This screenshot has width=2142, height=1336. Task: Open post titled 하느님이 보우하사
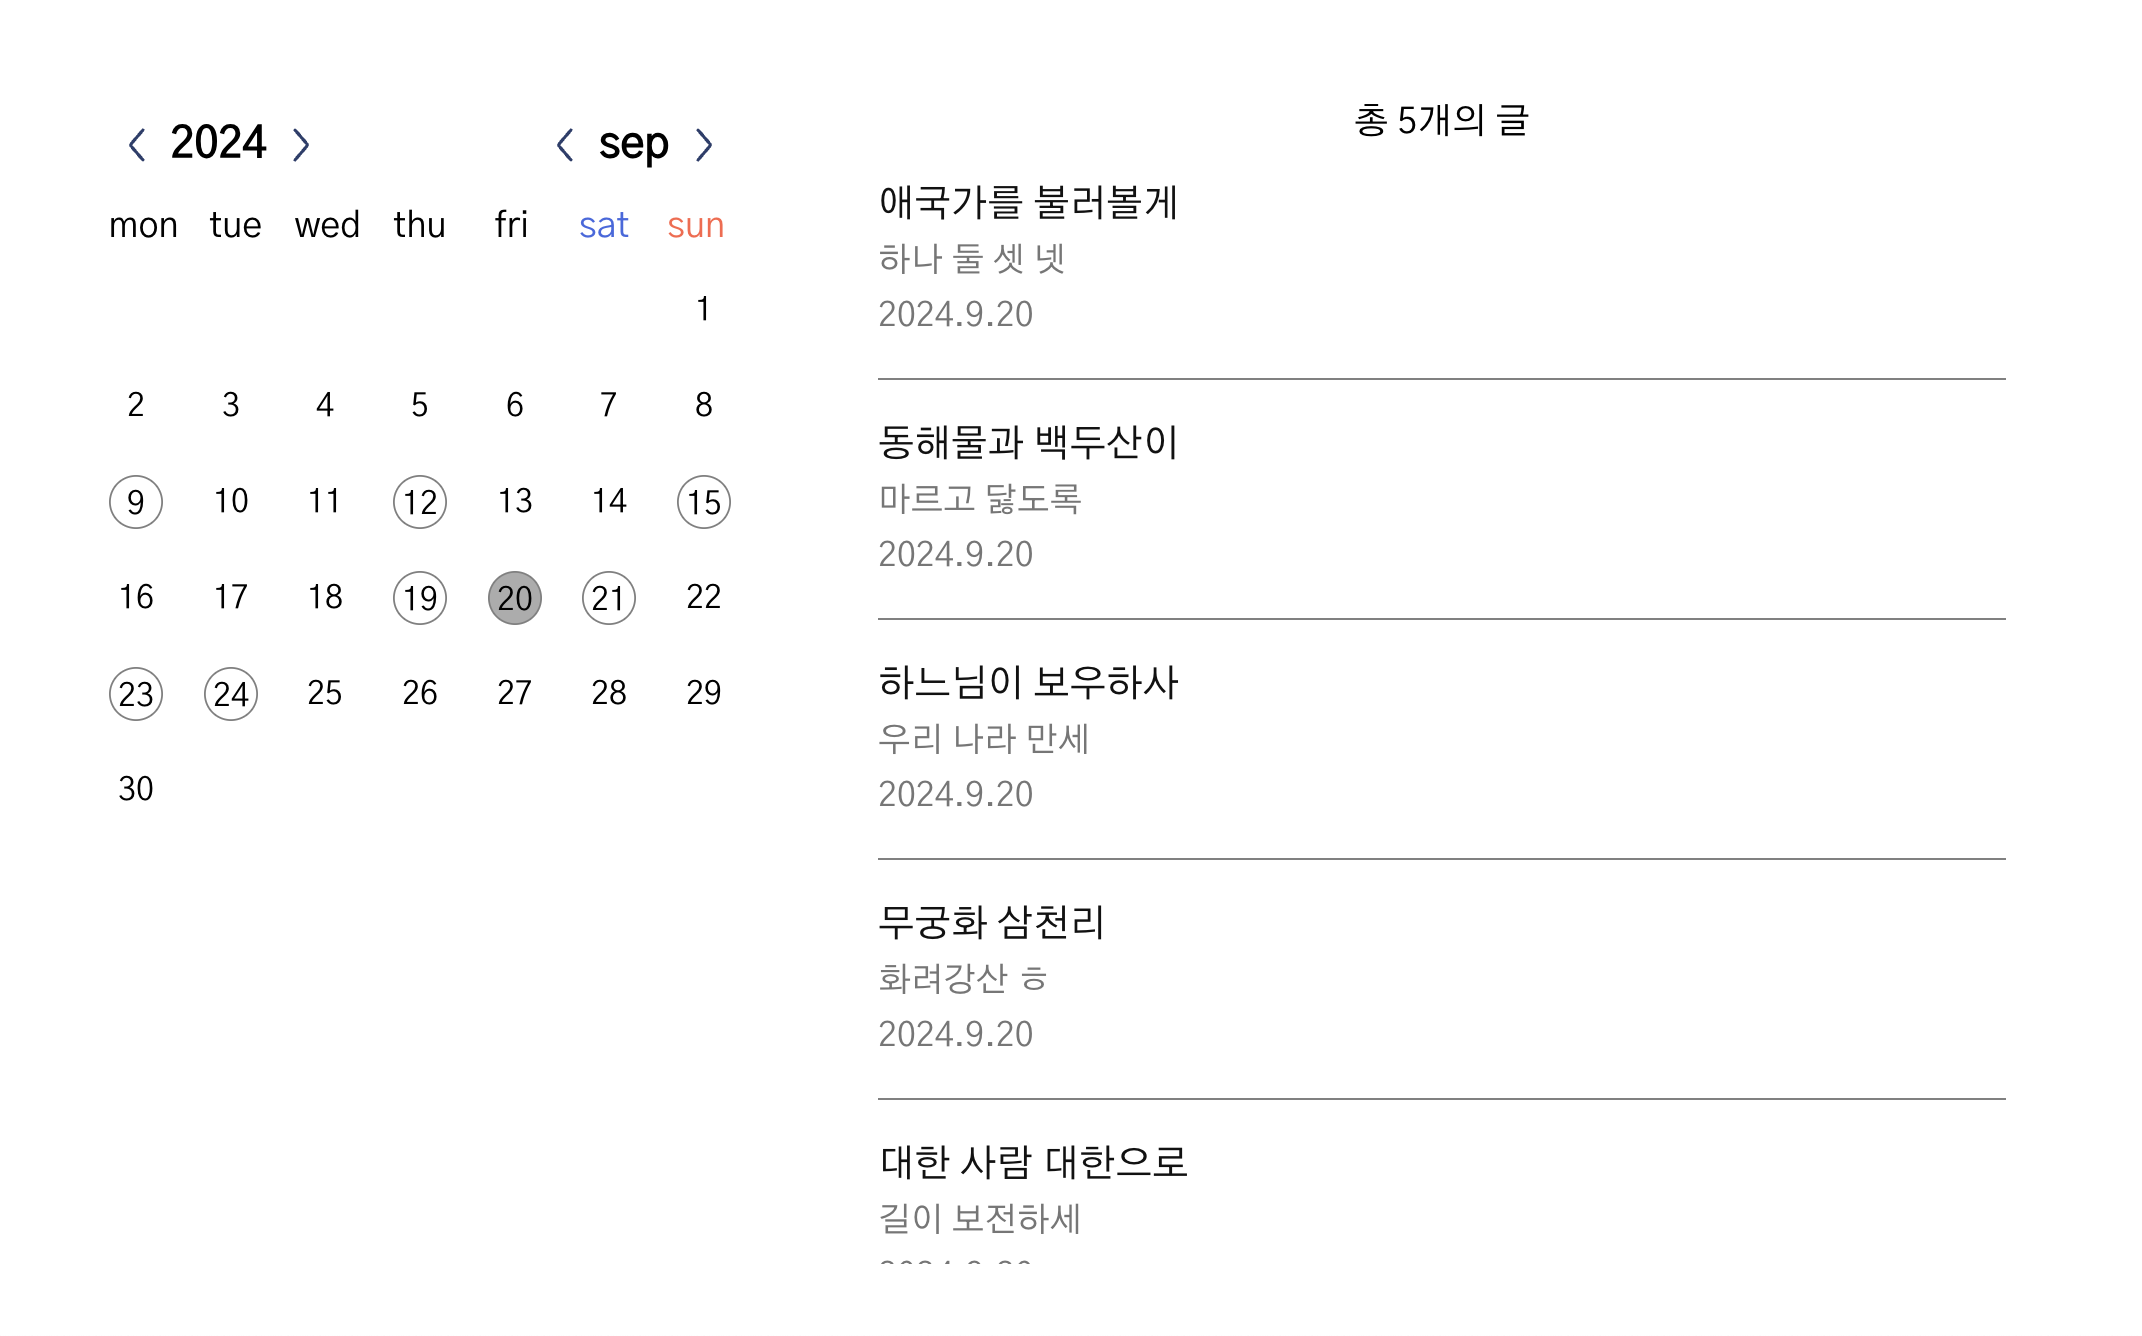click(1028, 683)
